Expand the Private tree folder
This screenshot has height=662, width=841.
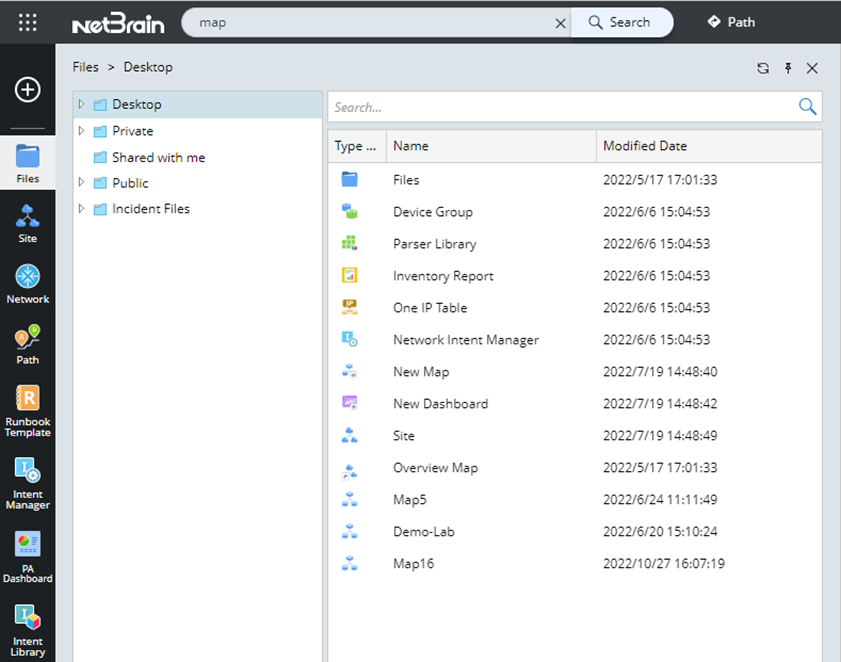82,130
